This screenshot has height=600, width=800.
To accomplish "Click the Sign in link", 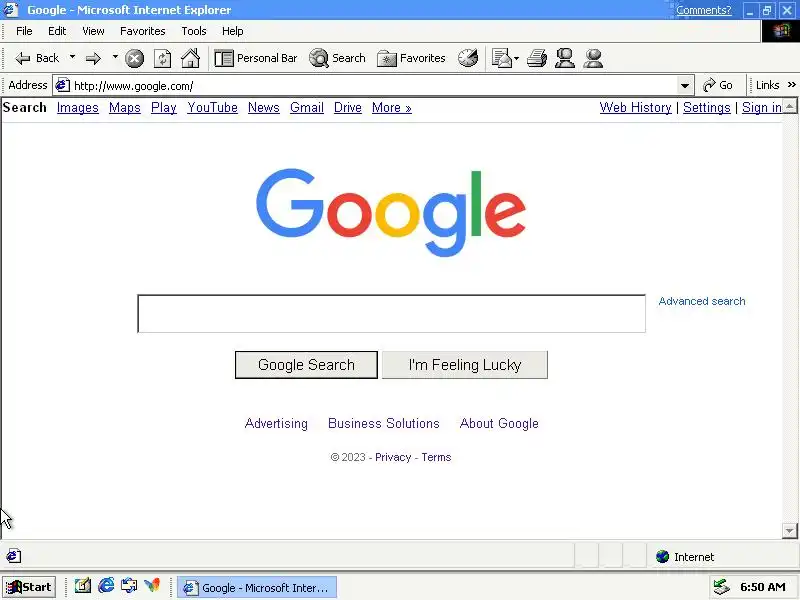I will pyautogui.click(x=762, y=108).
